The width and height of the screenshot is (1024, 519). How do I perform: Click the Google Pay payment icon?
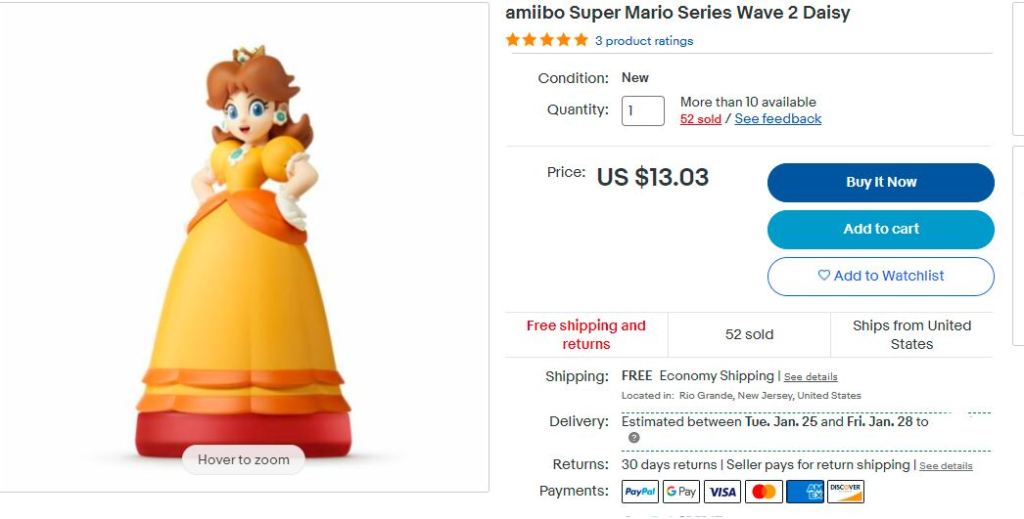tap(681, 492)
